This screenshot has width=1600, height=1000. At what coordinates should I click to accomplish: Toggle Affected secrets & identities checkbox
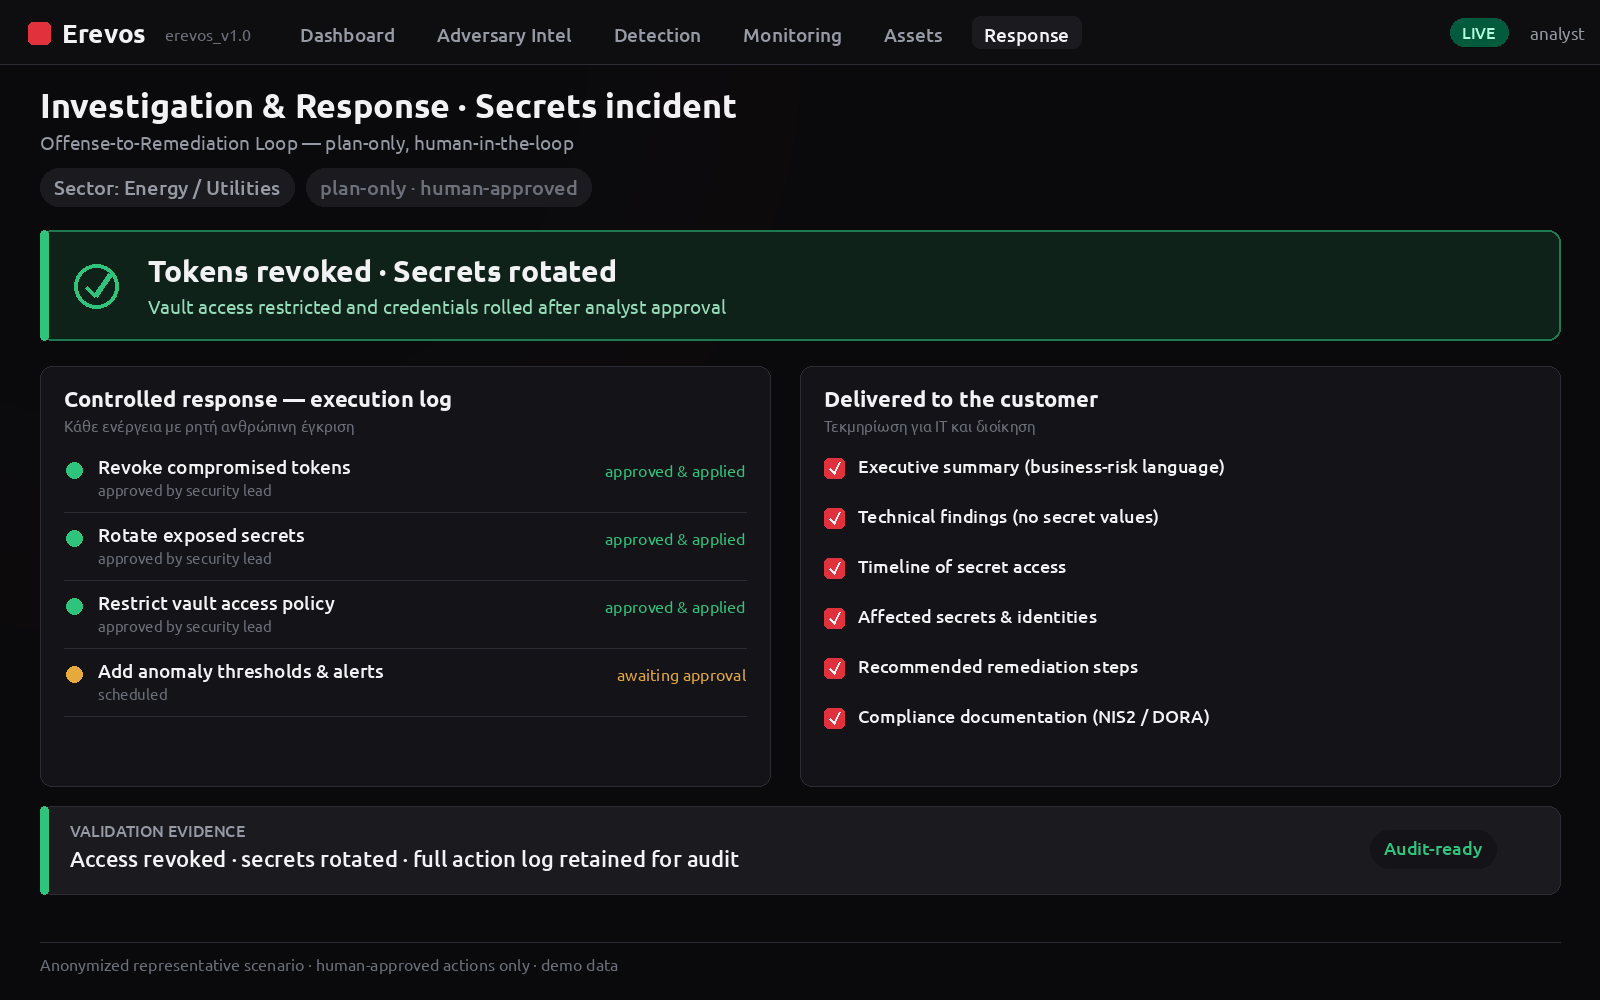click(x=834, y=618)
